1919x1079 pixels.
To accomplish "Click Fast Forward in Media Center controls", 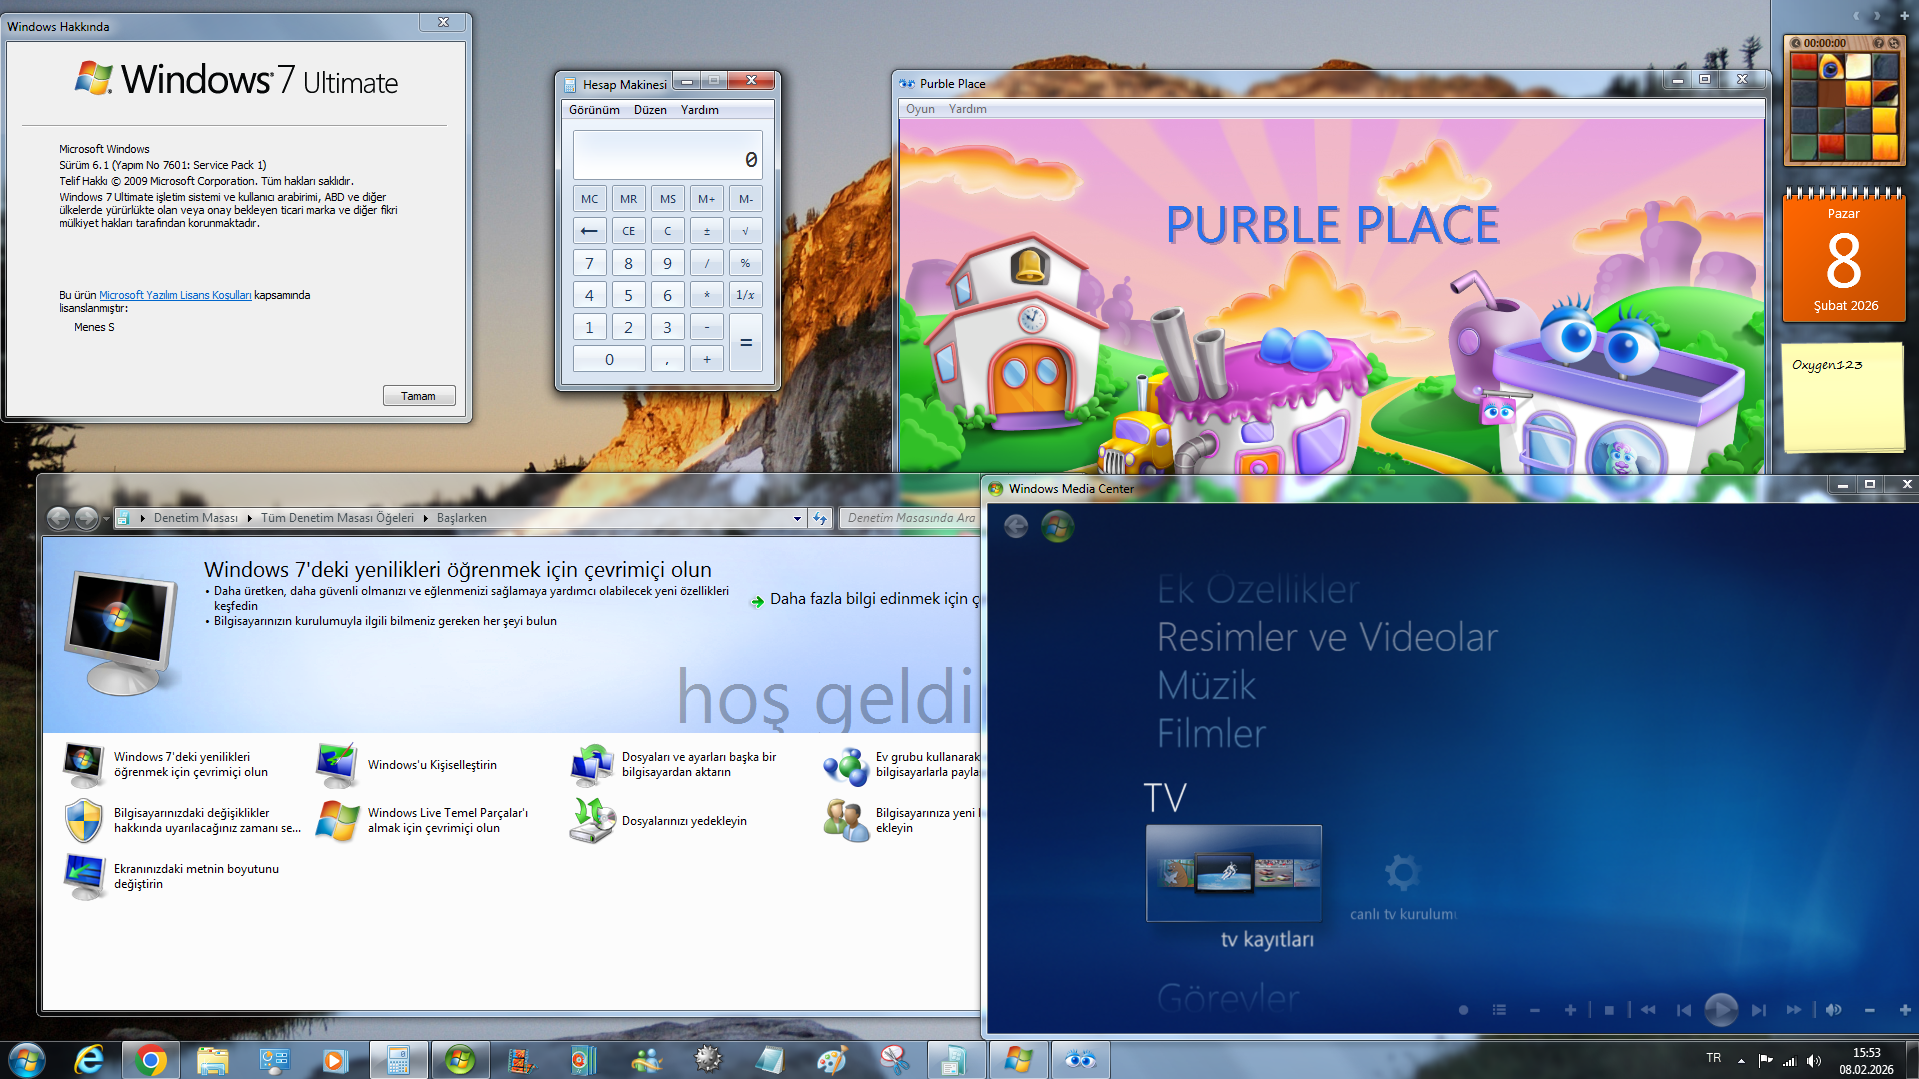I will click(1794, 1010).
